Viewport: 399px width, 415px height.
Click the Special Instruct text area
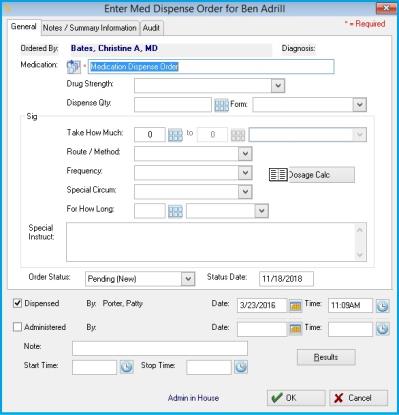216,242
